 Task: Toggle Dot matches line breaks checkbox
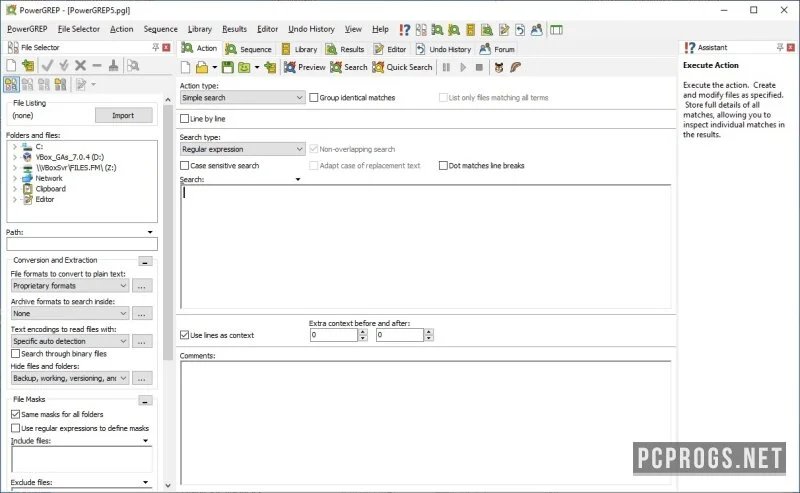[x=443, y=165]
